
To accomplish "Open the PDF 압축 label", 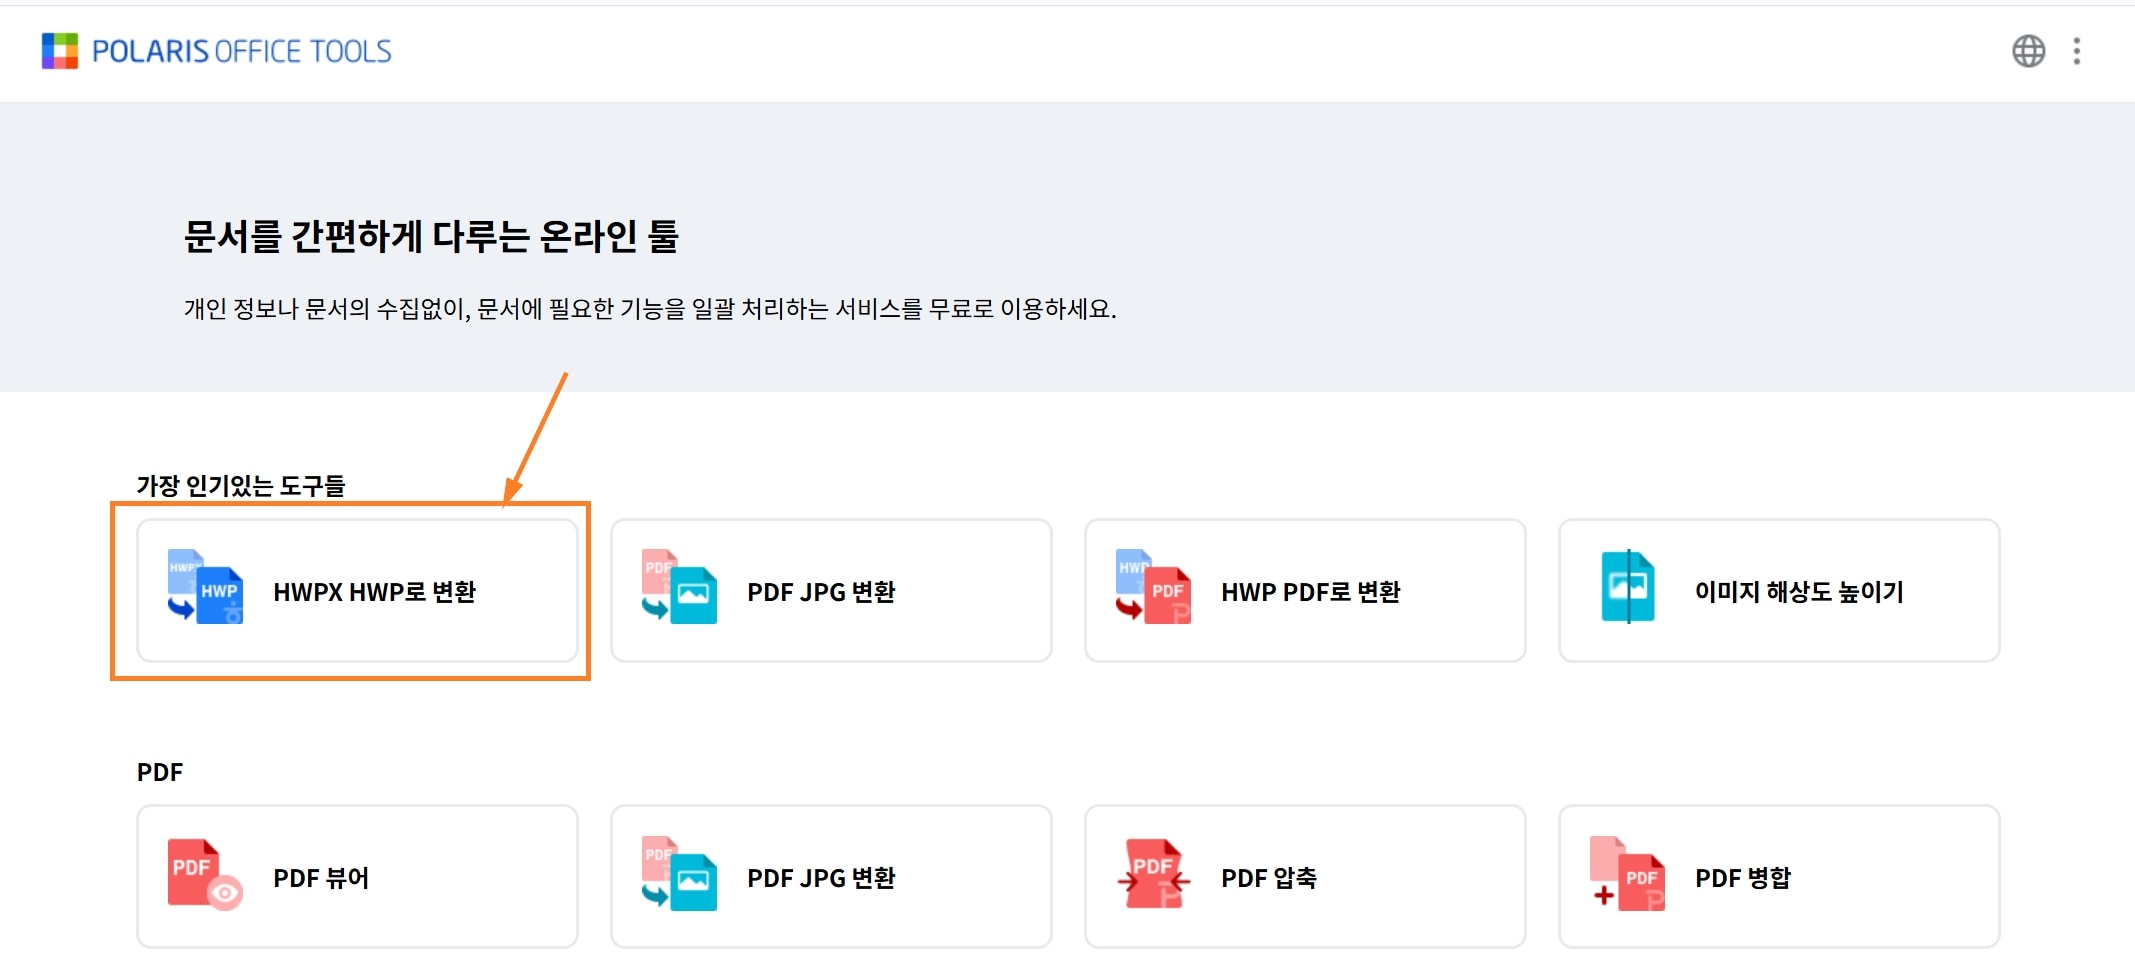I will pyautogui.click(x=1269, y=878).
